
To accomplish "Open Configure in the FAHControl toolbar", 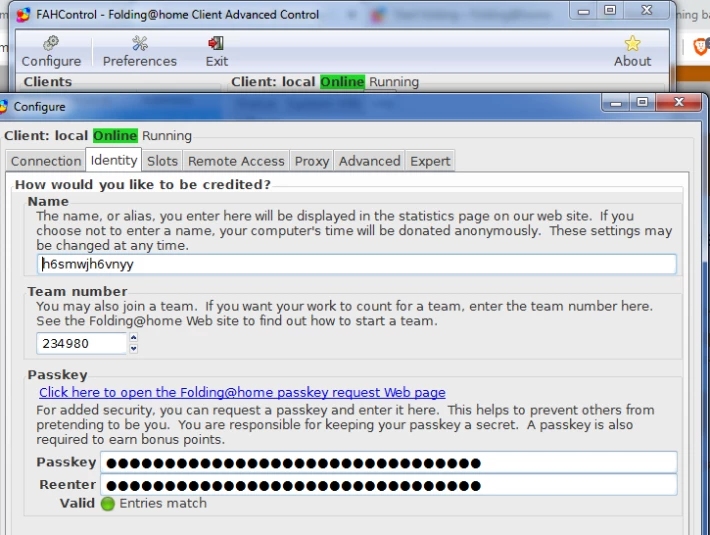I will (x=51, y=52).
